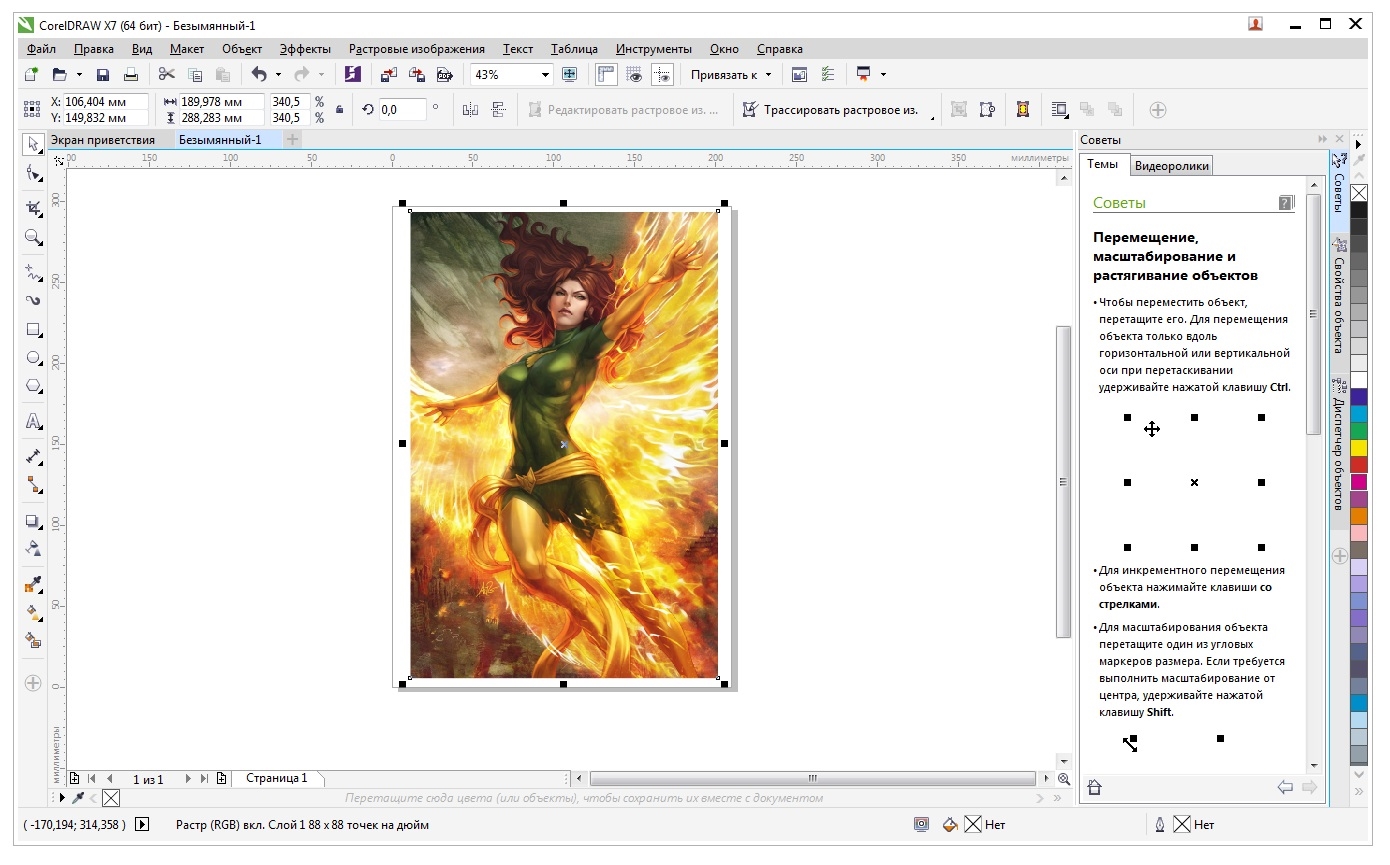Open the Инструменты menu
Screen dimensions: 1390x865
[653, 48]
